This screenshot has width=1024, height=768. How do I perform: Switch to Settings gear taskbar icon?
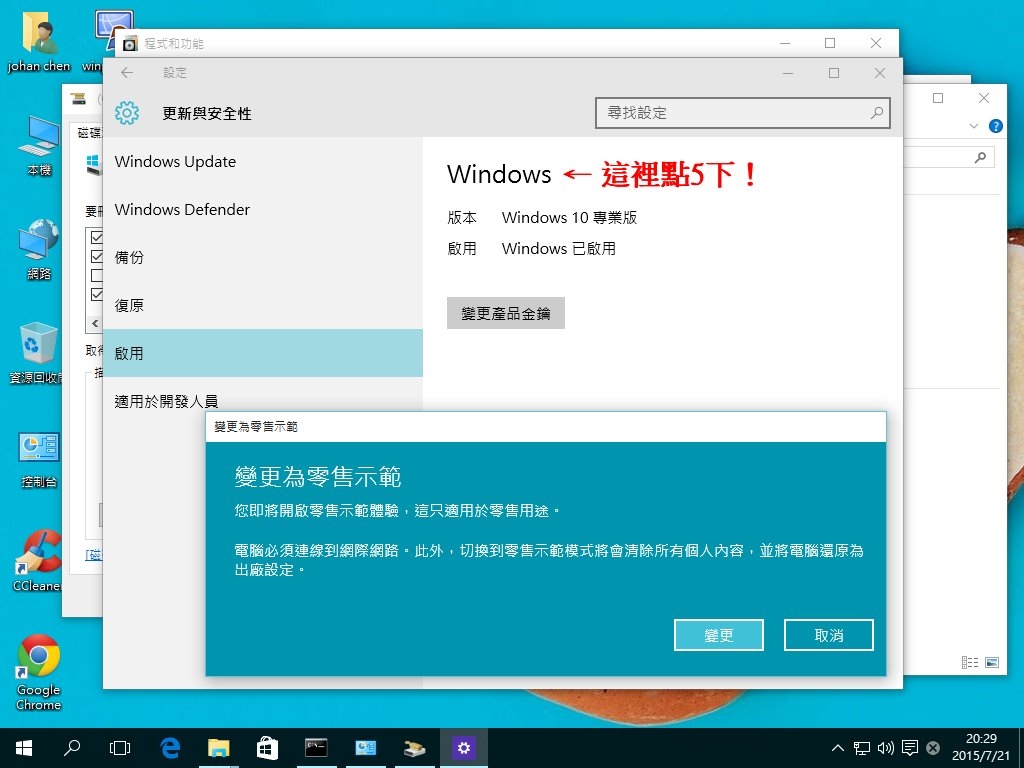pos(463,748)
